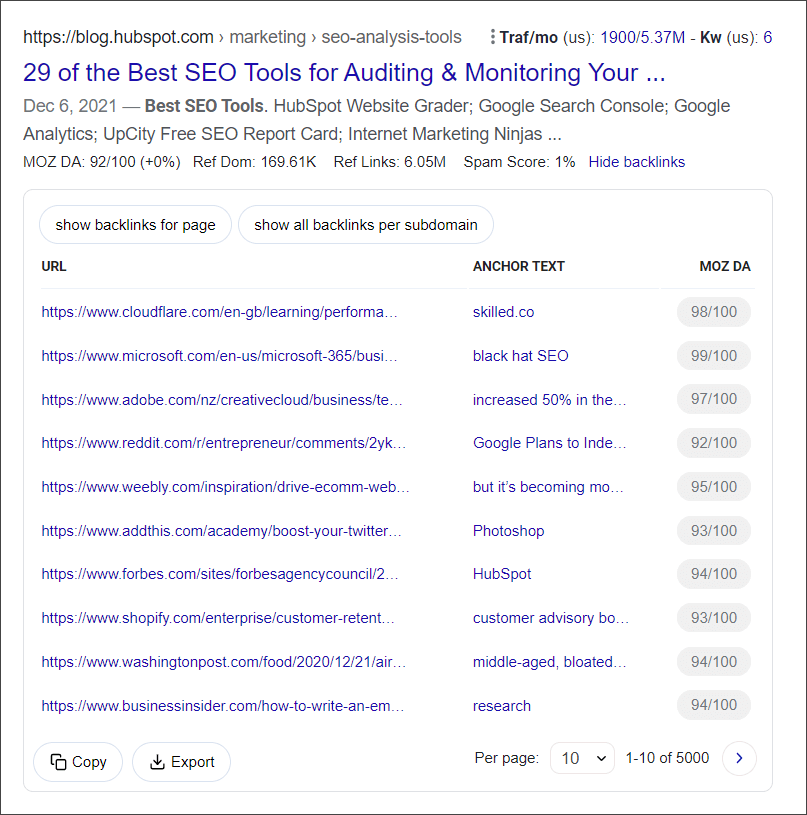Click the HubSpot anchor text
807x815 pixels.
(x=502, y=574)
